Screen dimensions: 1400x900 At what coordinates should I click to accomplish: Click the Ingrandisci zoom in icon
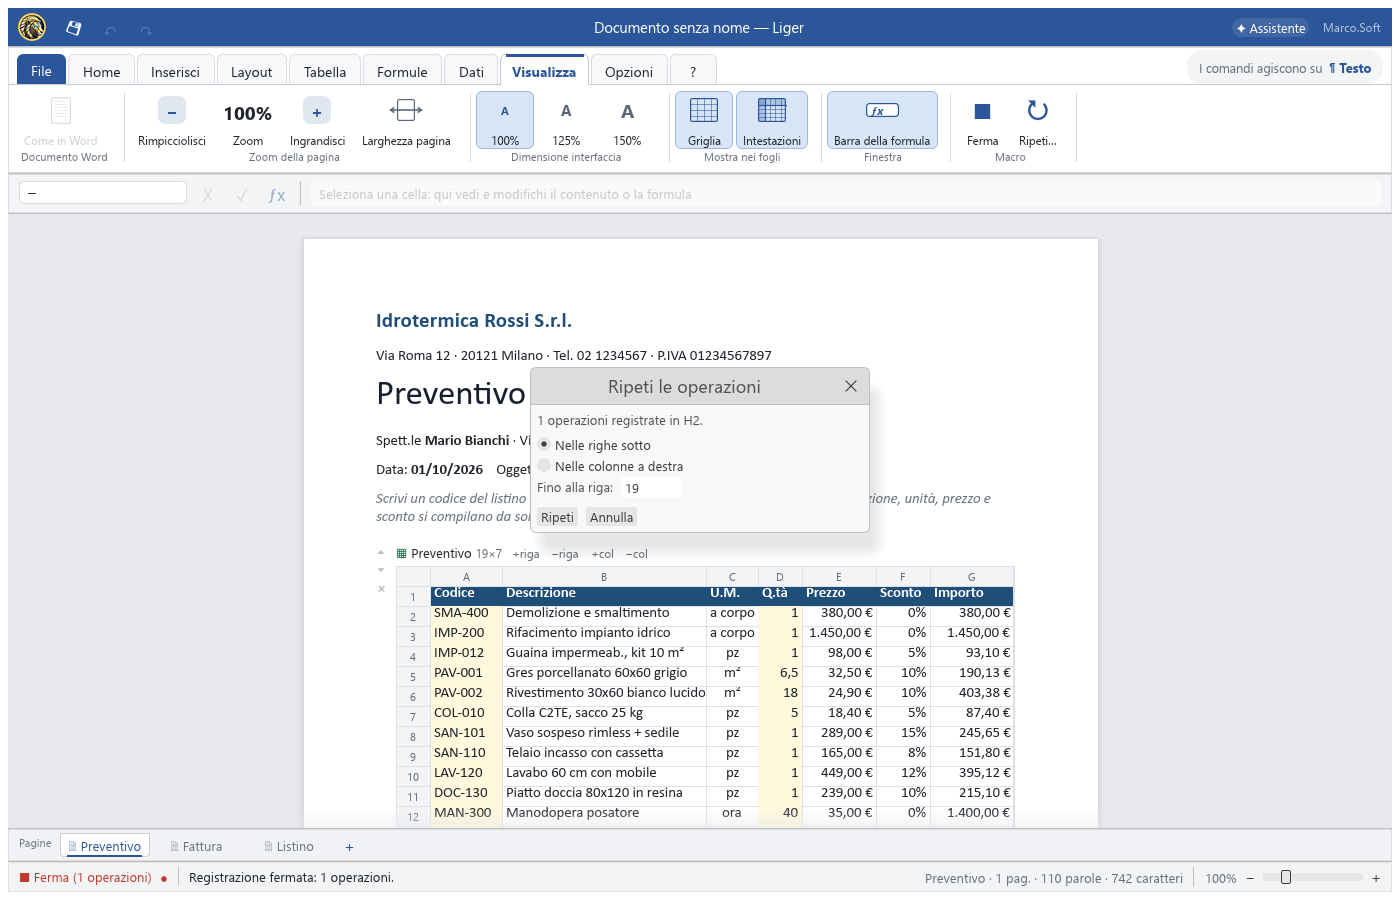(x=317, y=112)
